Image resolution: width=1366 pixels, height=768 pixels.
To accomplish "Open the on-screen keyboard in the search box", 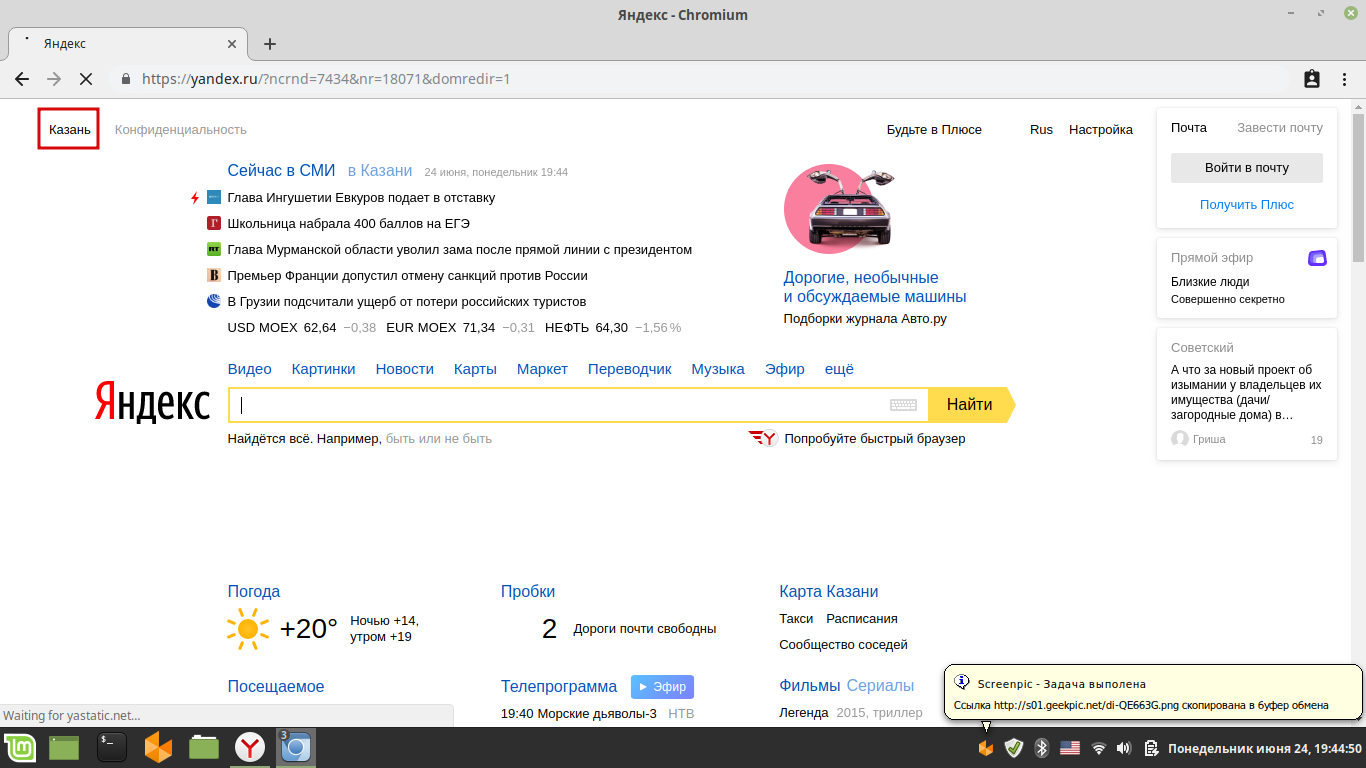I will (903, 405).
